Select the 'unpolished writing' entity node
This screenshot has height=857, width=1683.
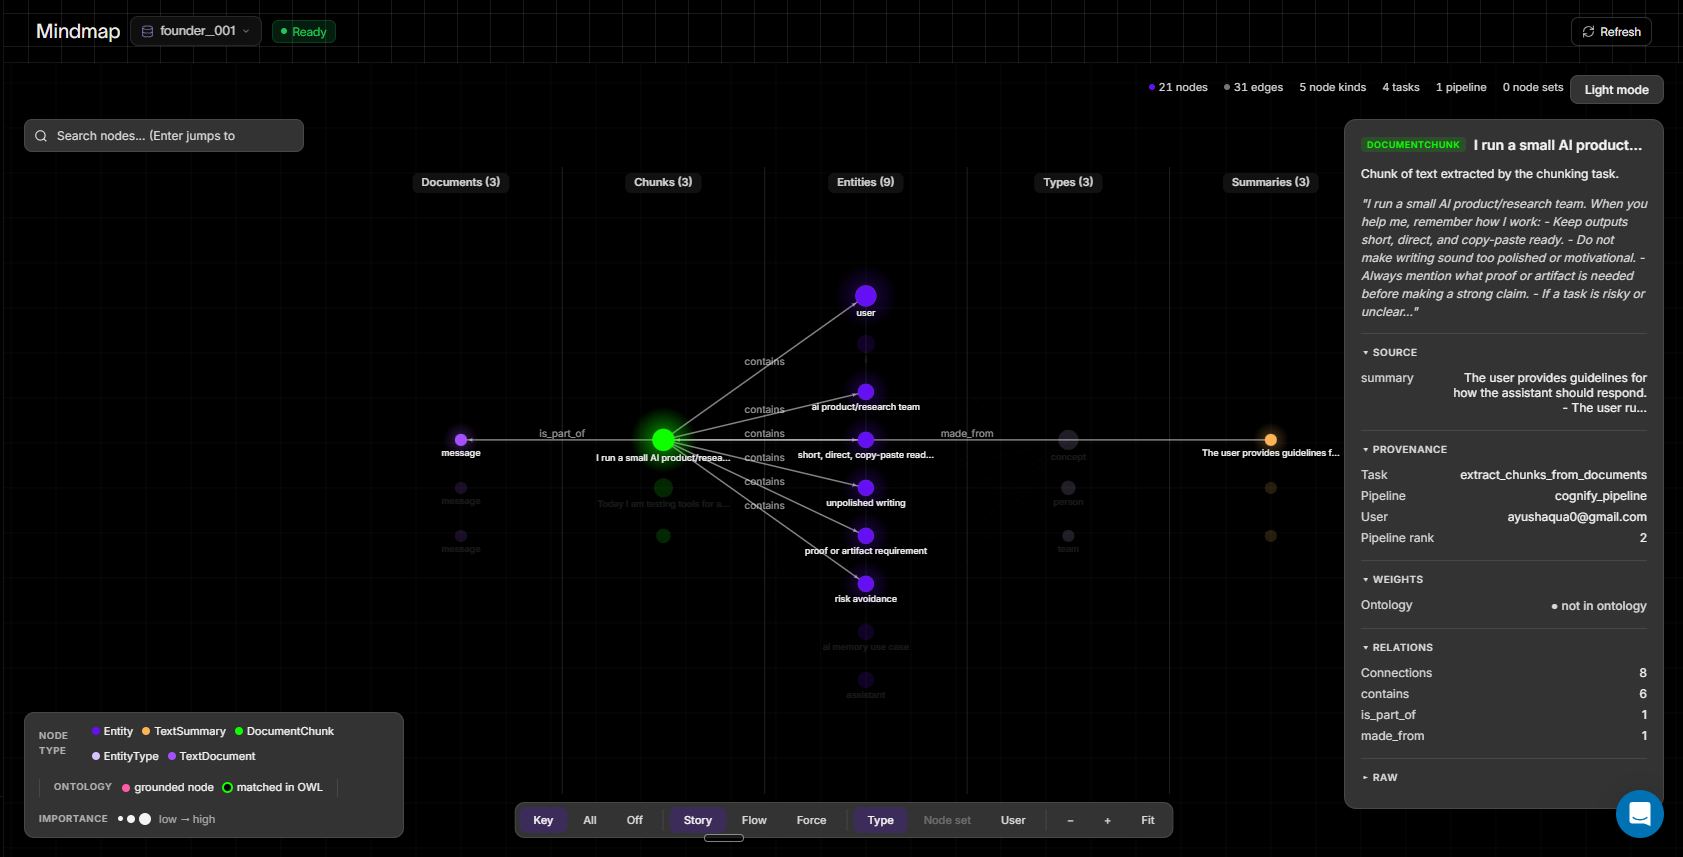coord(866,488)
